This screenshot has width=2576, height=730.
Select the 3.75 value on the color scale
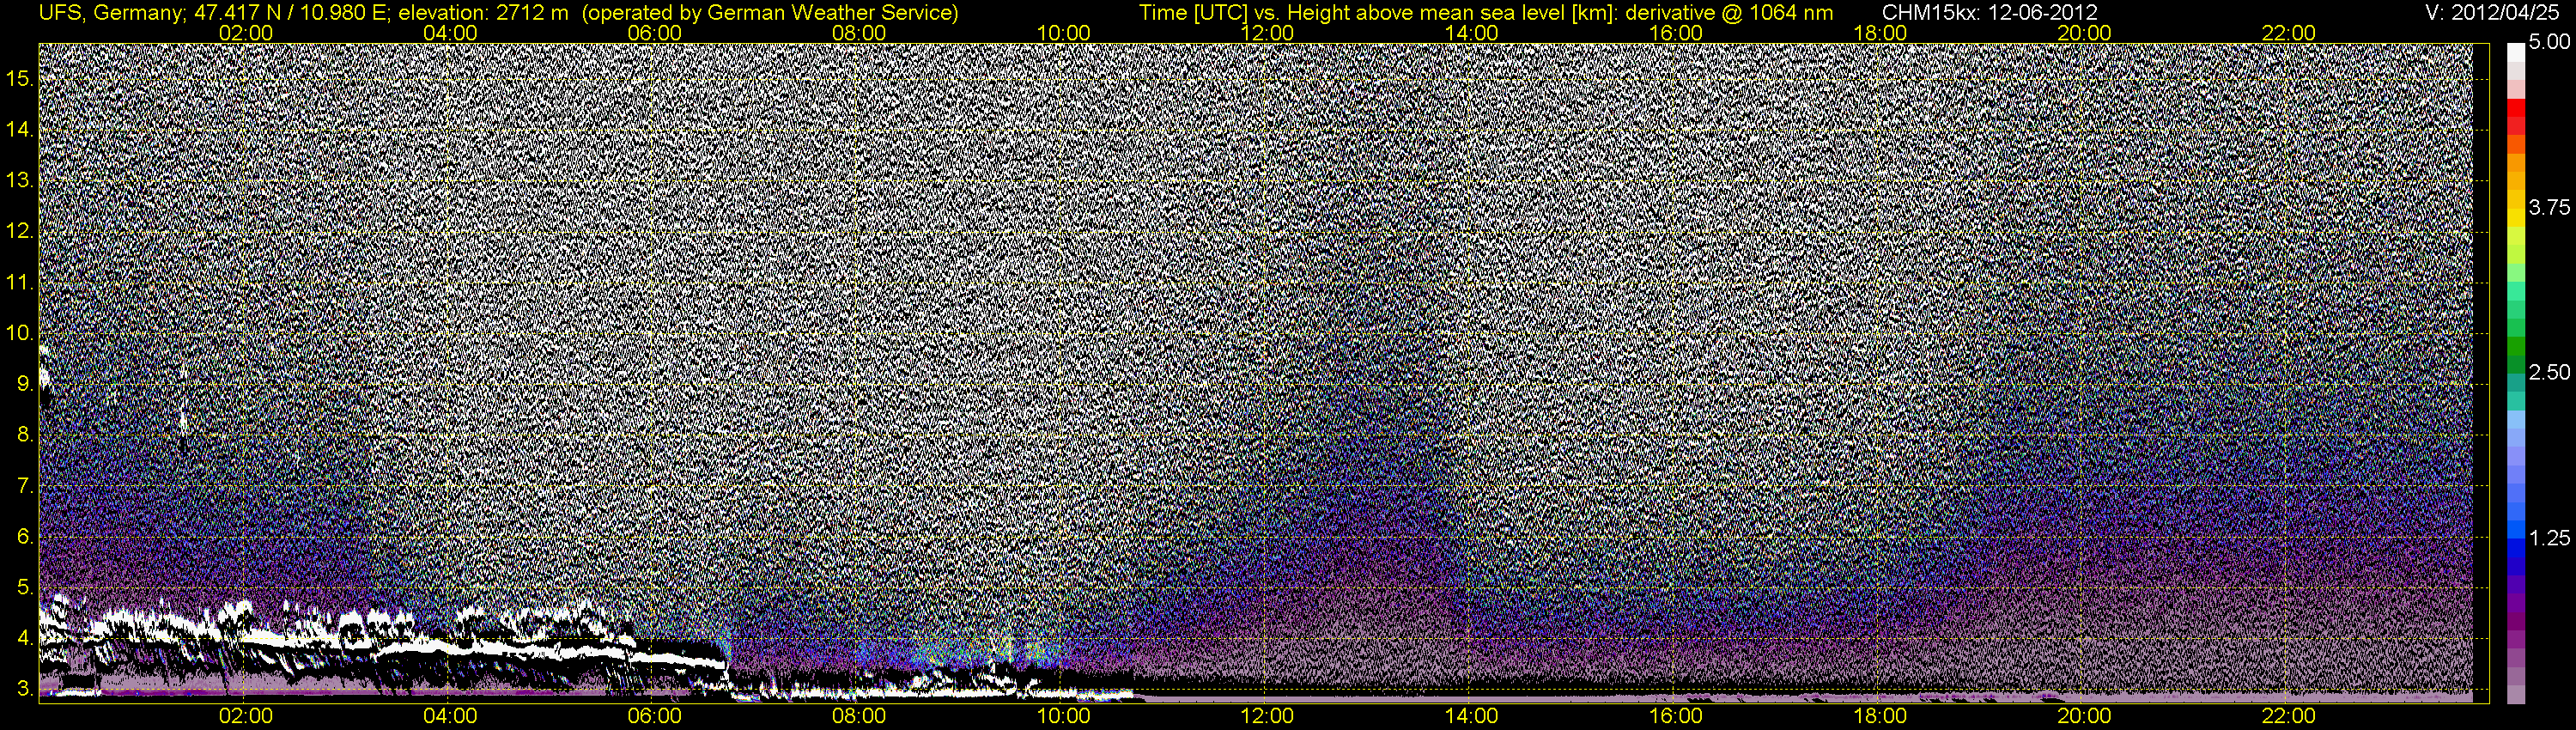pyautogui.click(x=2549, y=208)
